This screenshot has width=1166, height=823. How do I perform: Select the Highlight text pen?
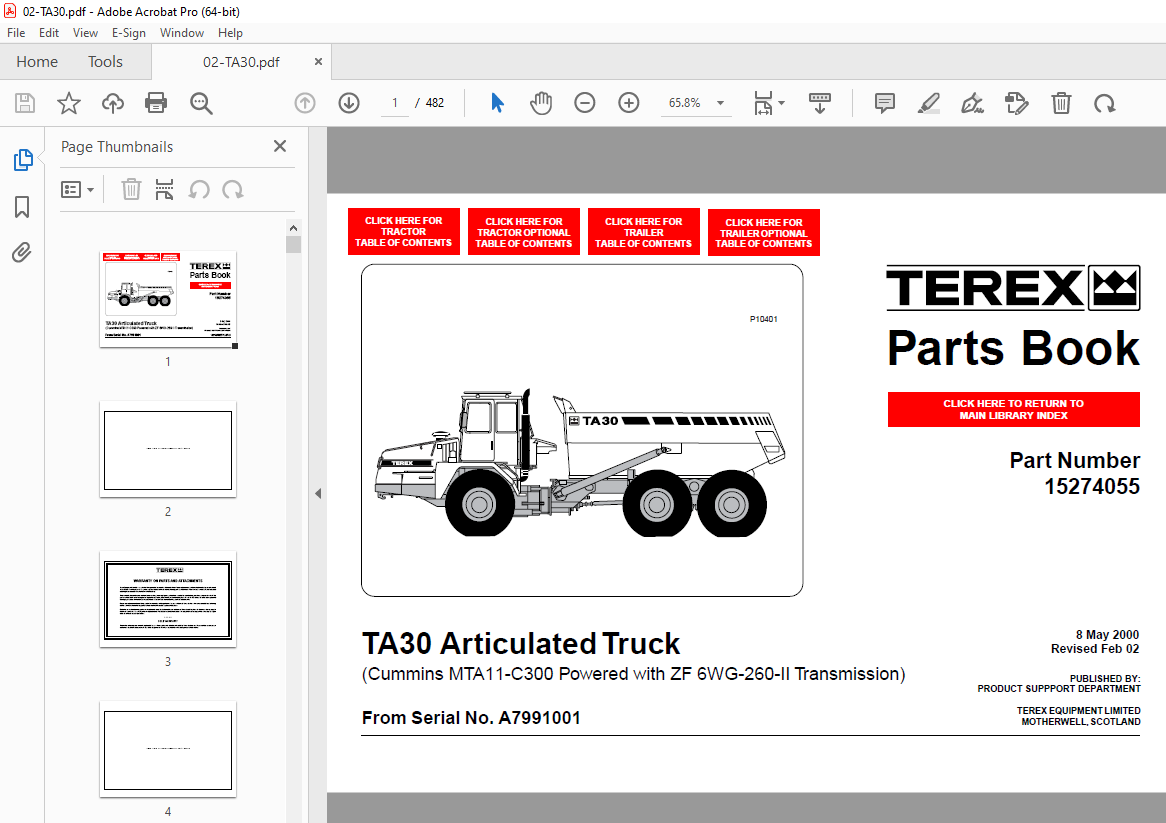tap(928, 103)
